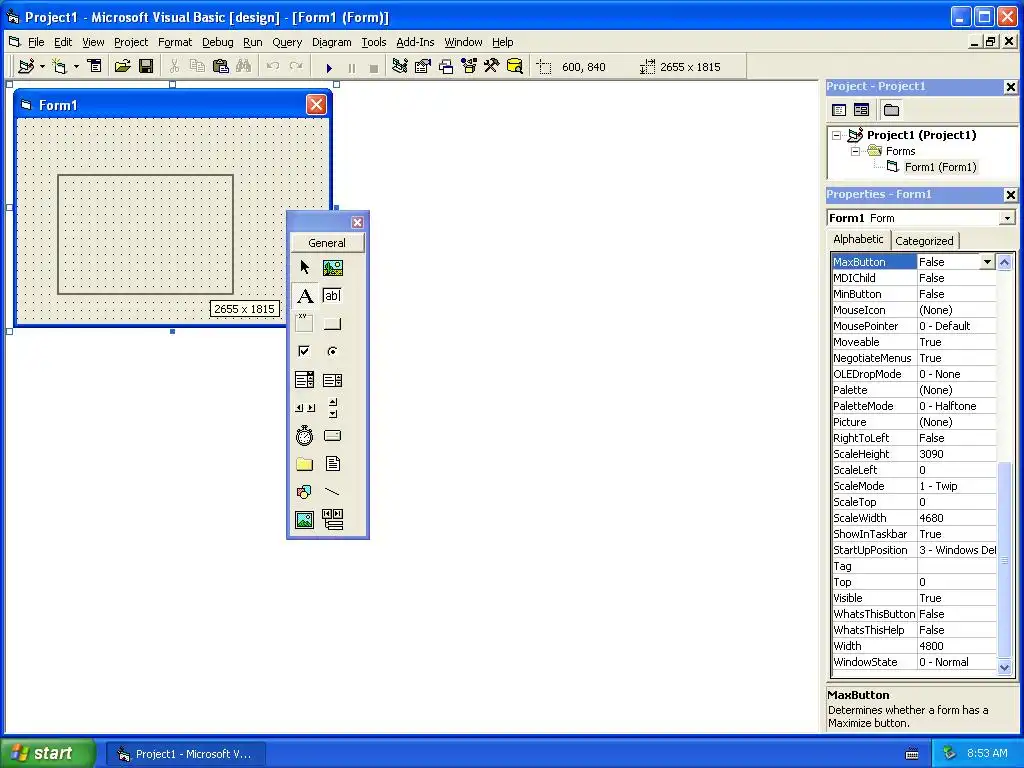The height and width of the screenshot is (768, 1024).
Task: Select the HScrollBar tool in toolbox
Action: [x=304, y=408]
